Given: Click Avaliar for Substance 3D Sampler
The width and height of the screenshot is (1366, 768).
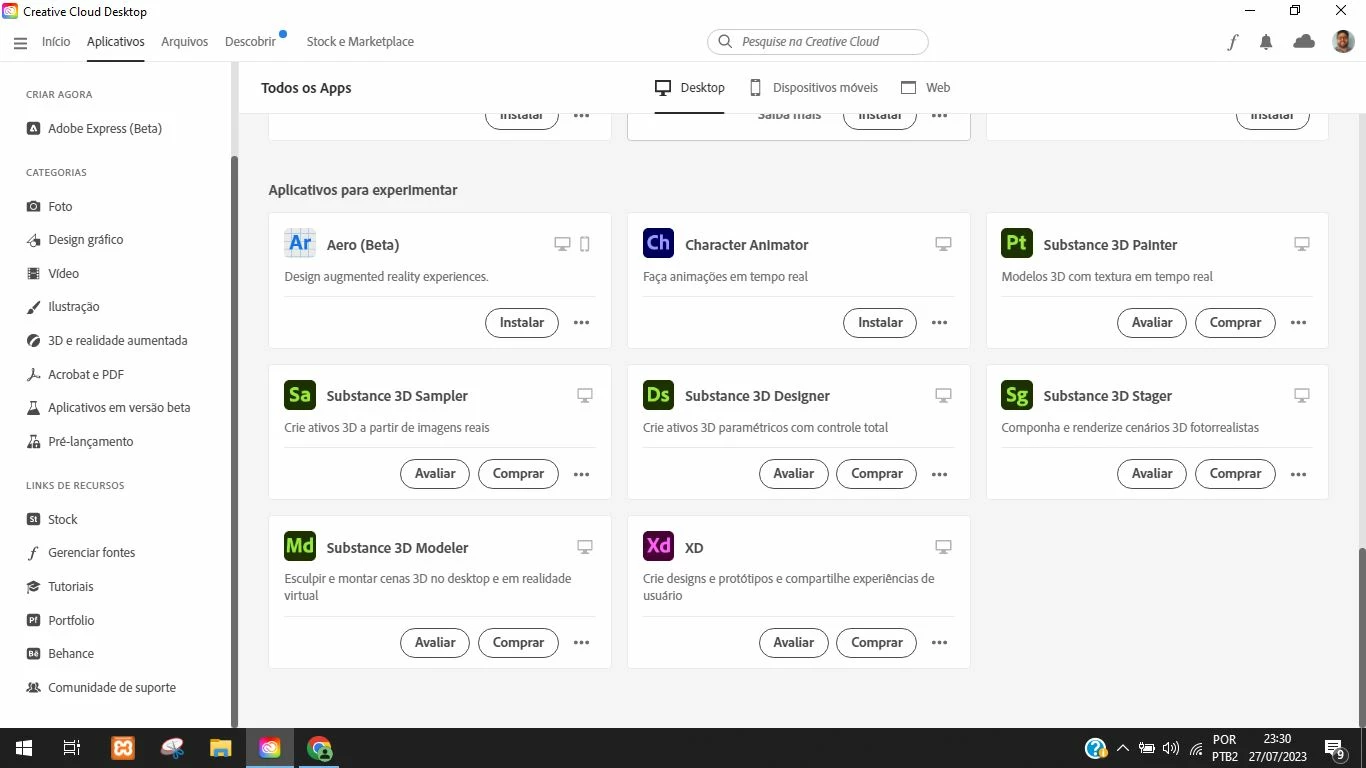Looking at the screenshot, I should 435,474.
